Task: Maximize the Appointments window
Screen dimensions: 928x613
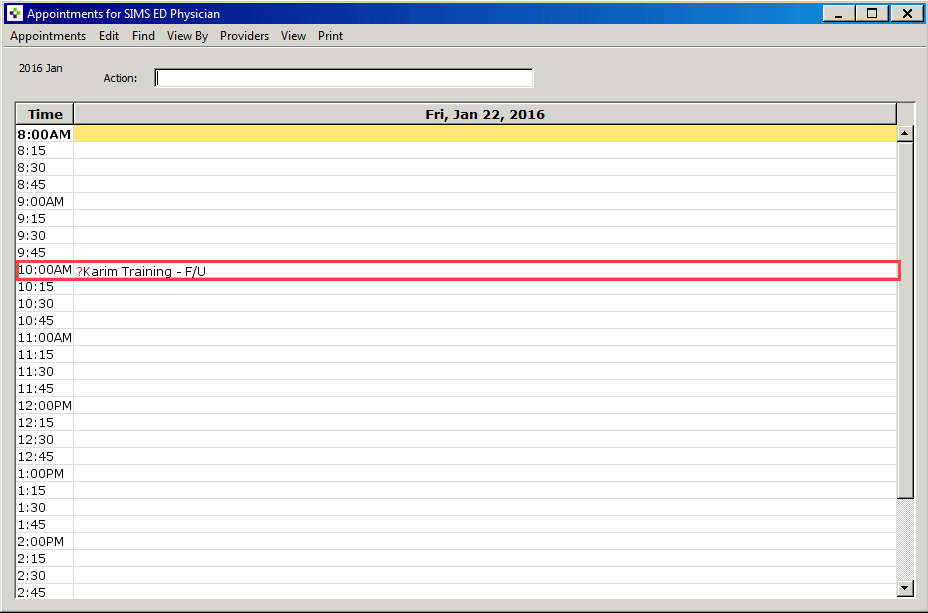Action: 872,14
